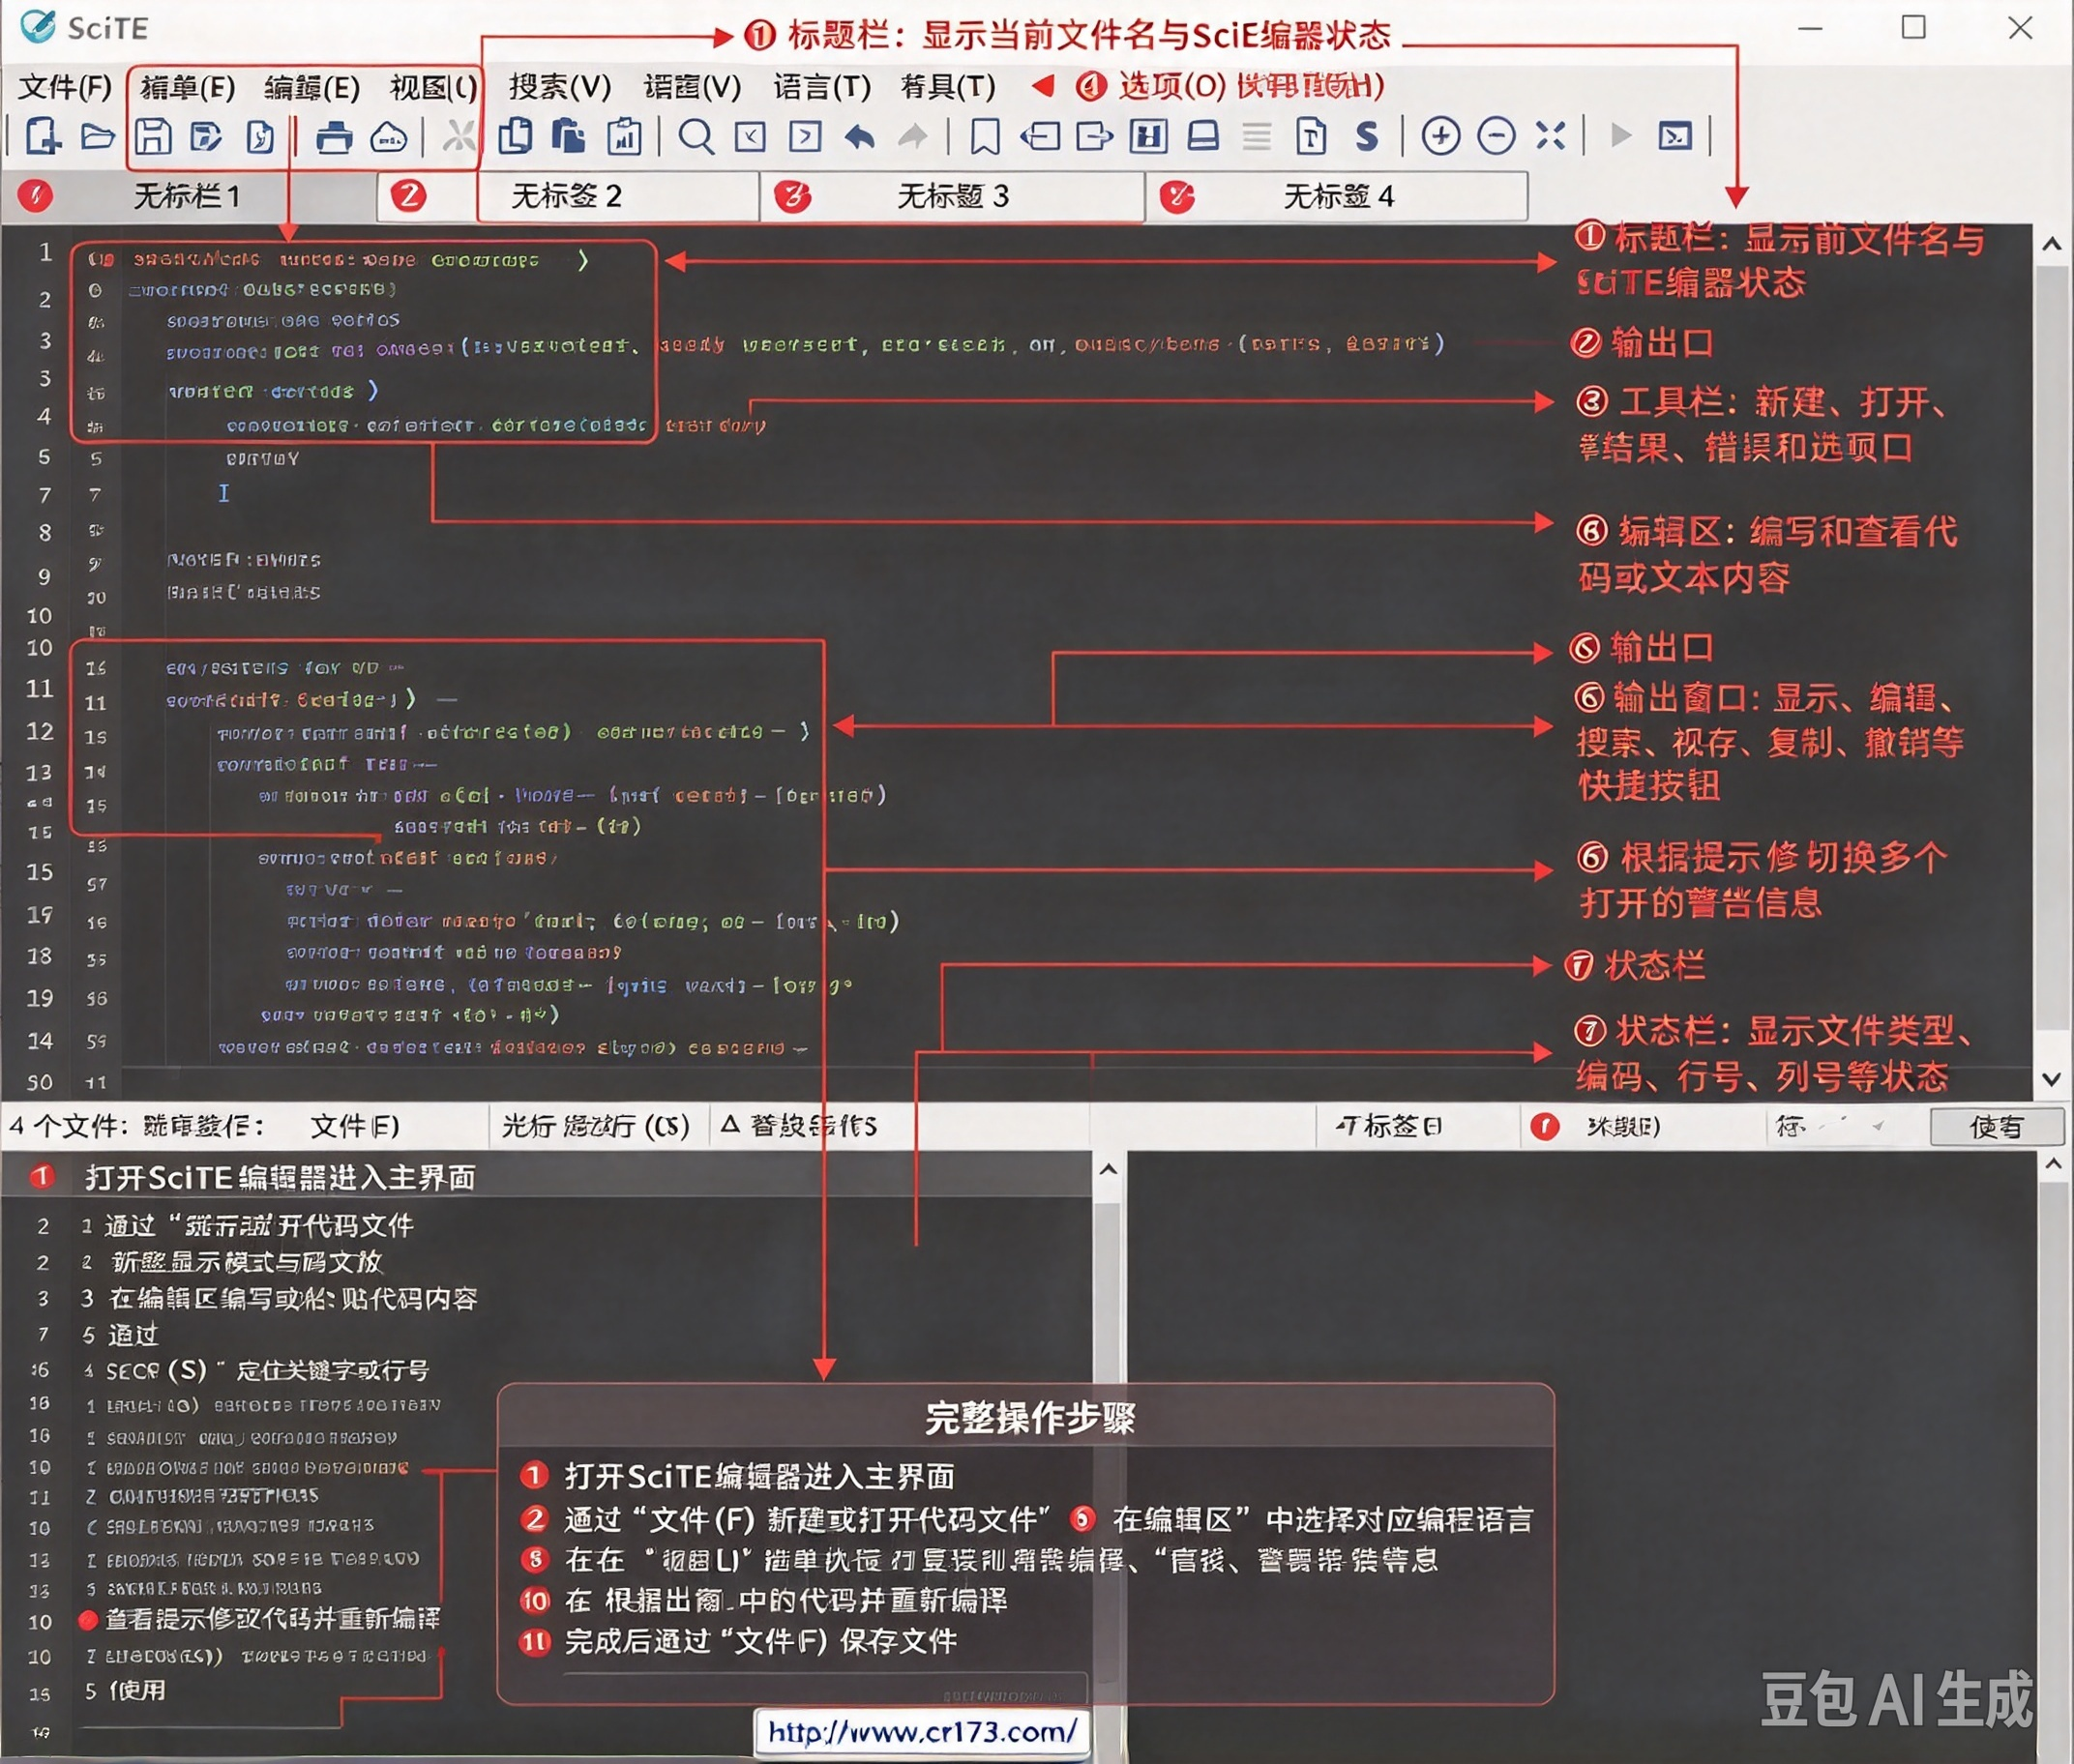
Task: Open the 视图 menu
Action: click(434, 87)
